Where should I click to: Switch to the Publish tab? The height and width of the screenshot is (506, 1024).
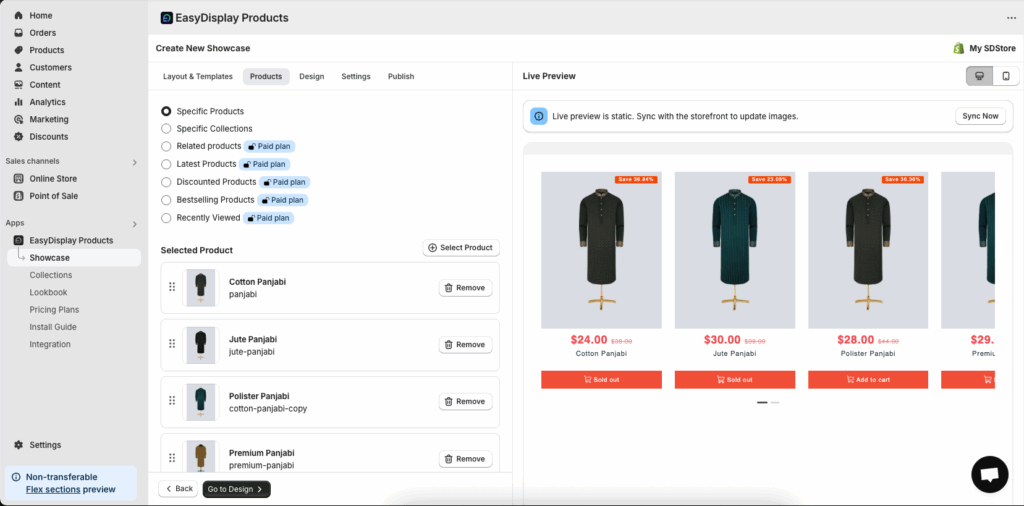point(401,76)
